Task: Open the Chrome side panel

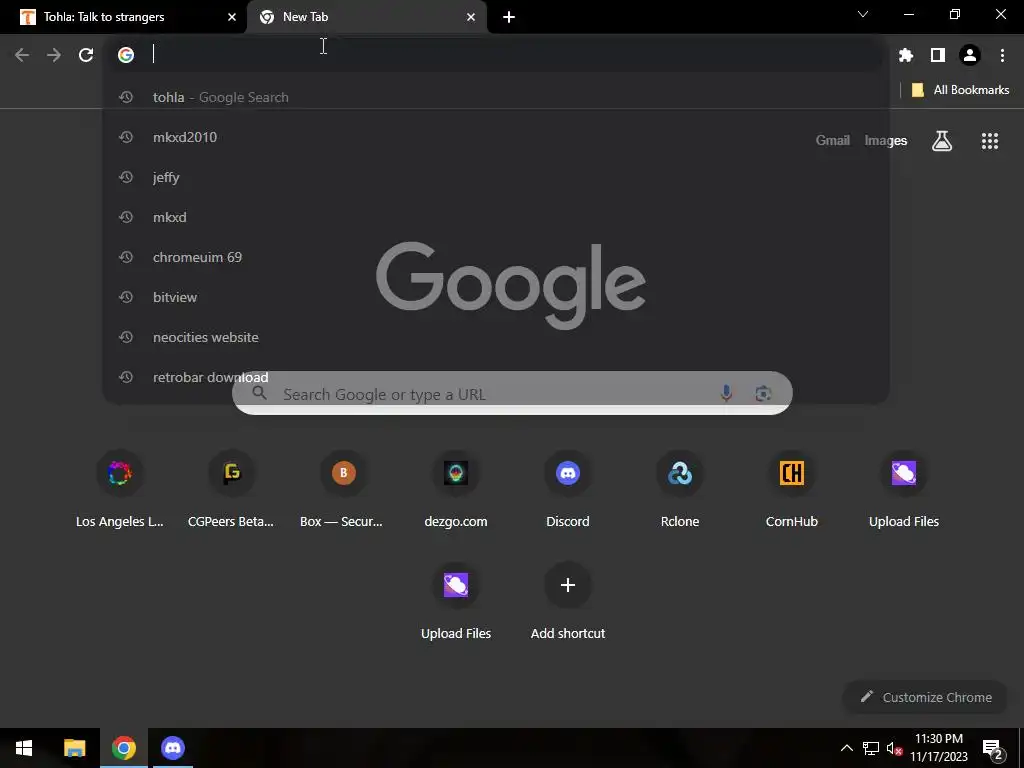Action: point(938,55)
